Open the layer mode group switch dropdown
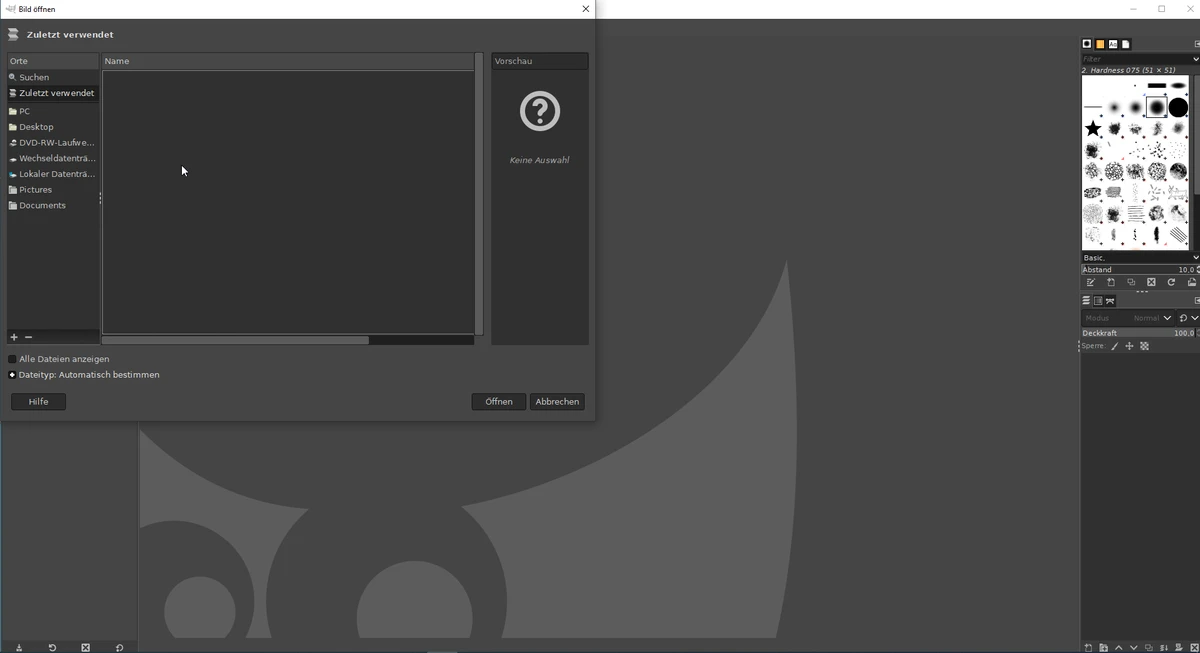 pyautogui.click(x=1188, y=318)
